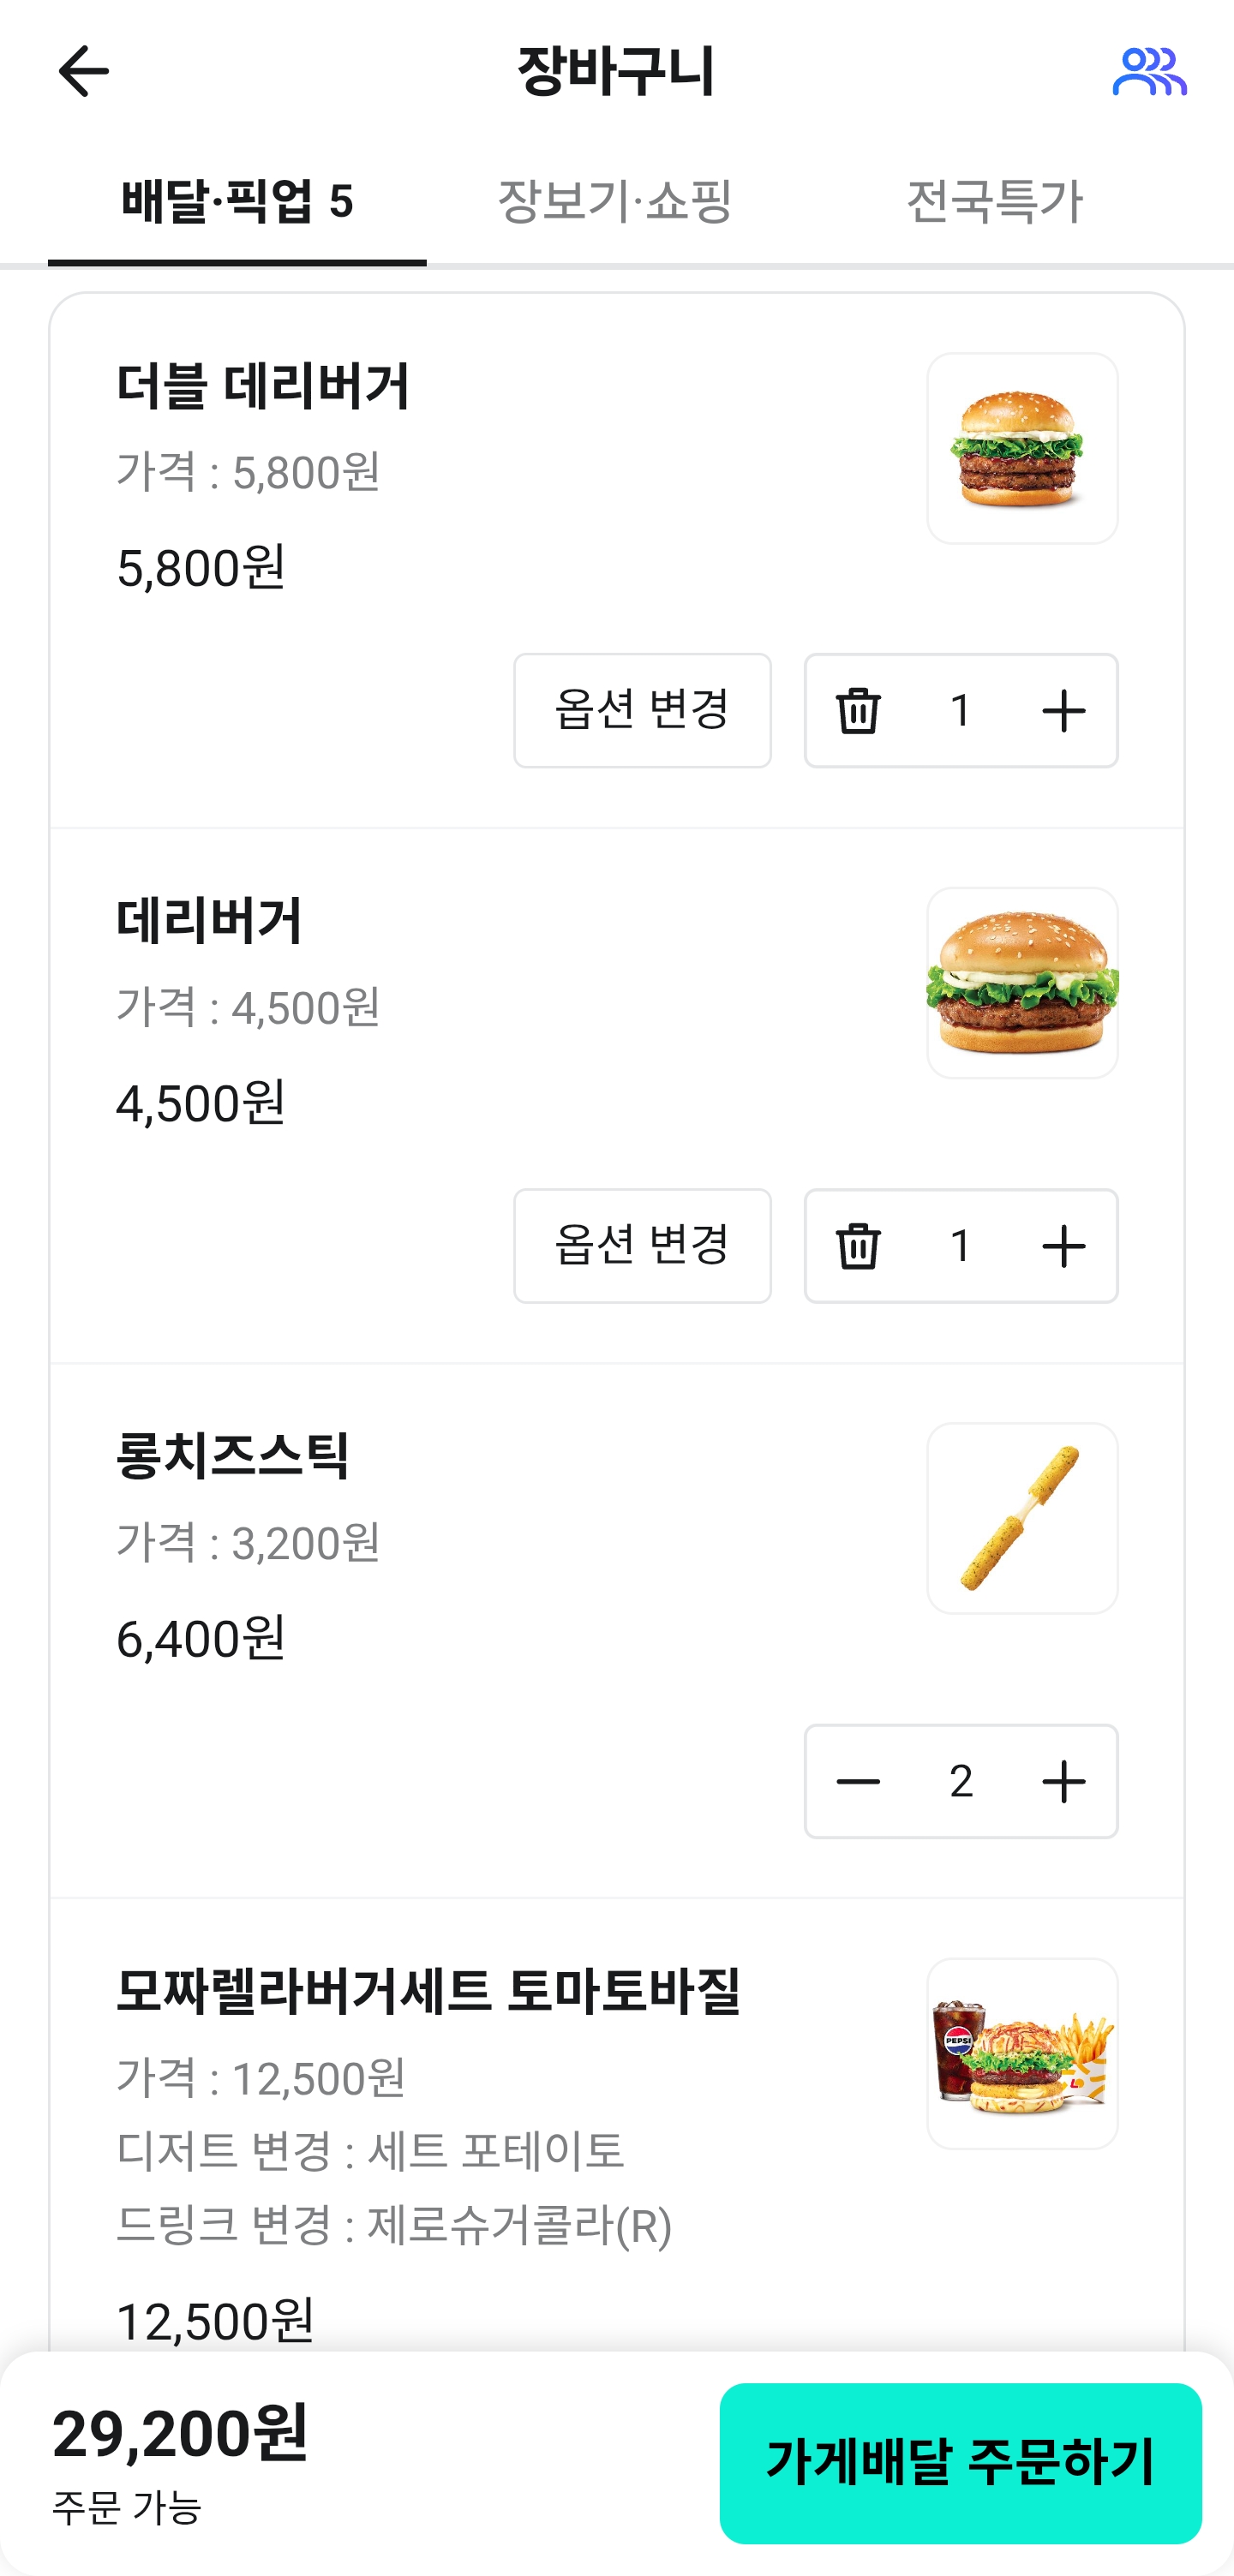The height and width of the screenshot is (2576, 1234).
Task: View the 롱치즈스틱 product thumbnail
Action: (x=1022, y=1518)
